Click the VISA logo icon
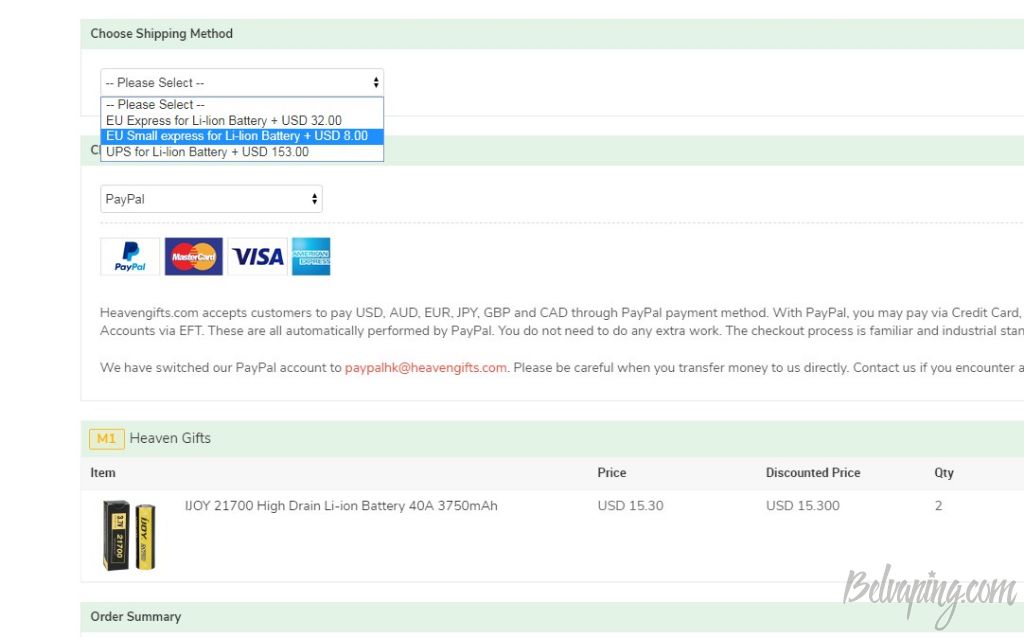Viewport: 1024px width, 637px height. pos(257,256)
